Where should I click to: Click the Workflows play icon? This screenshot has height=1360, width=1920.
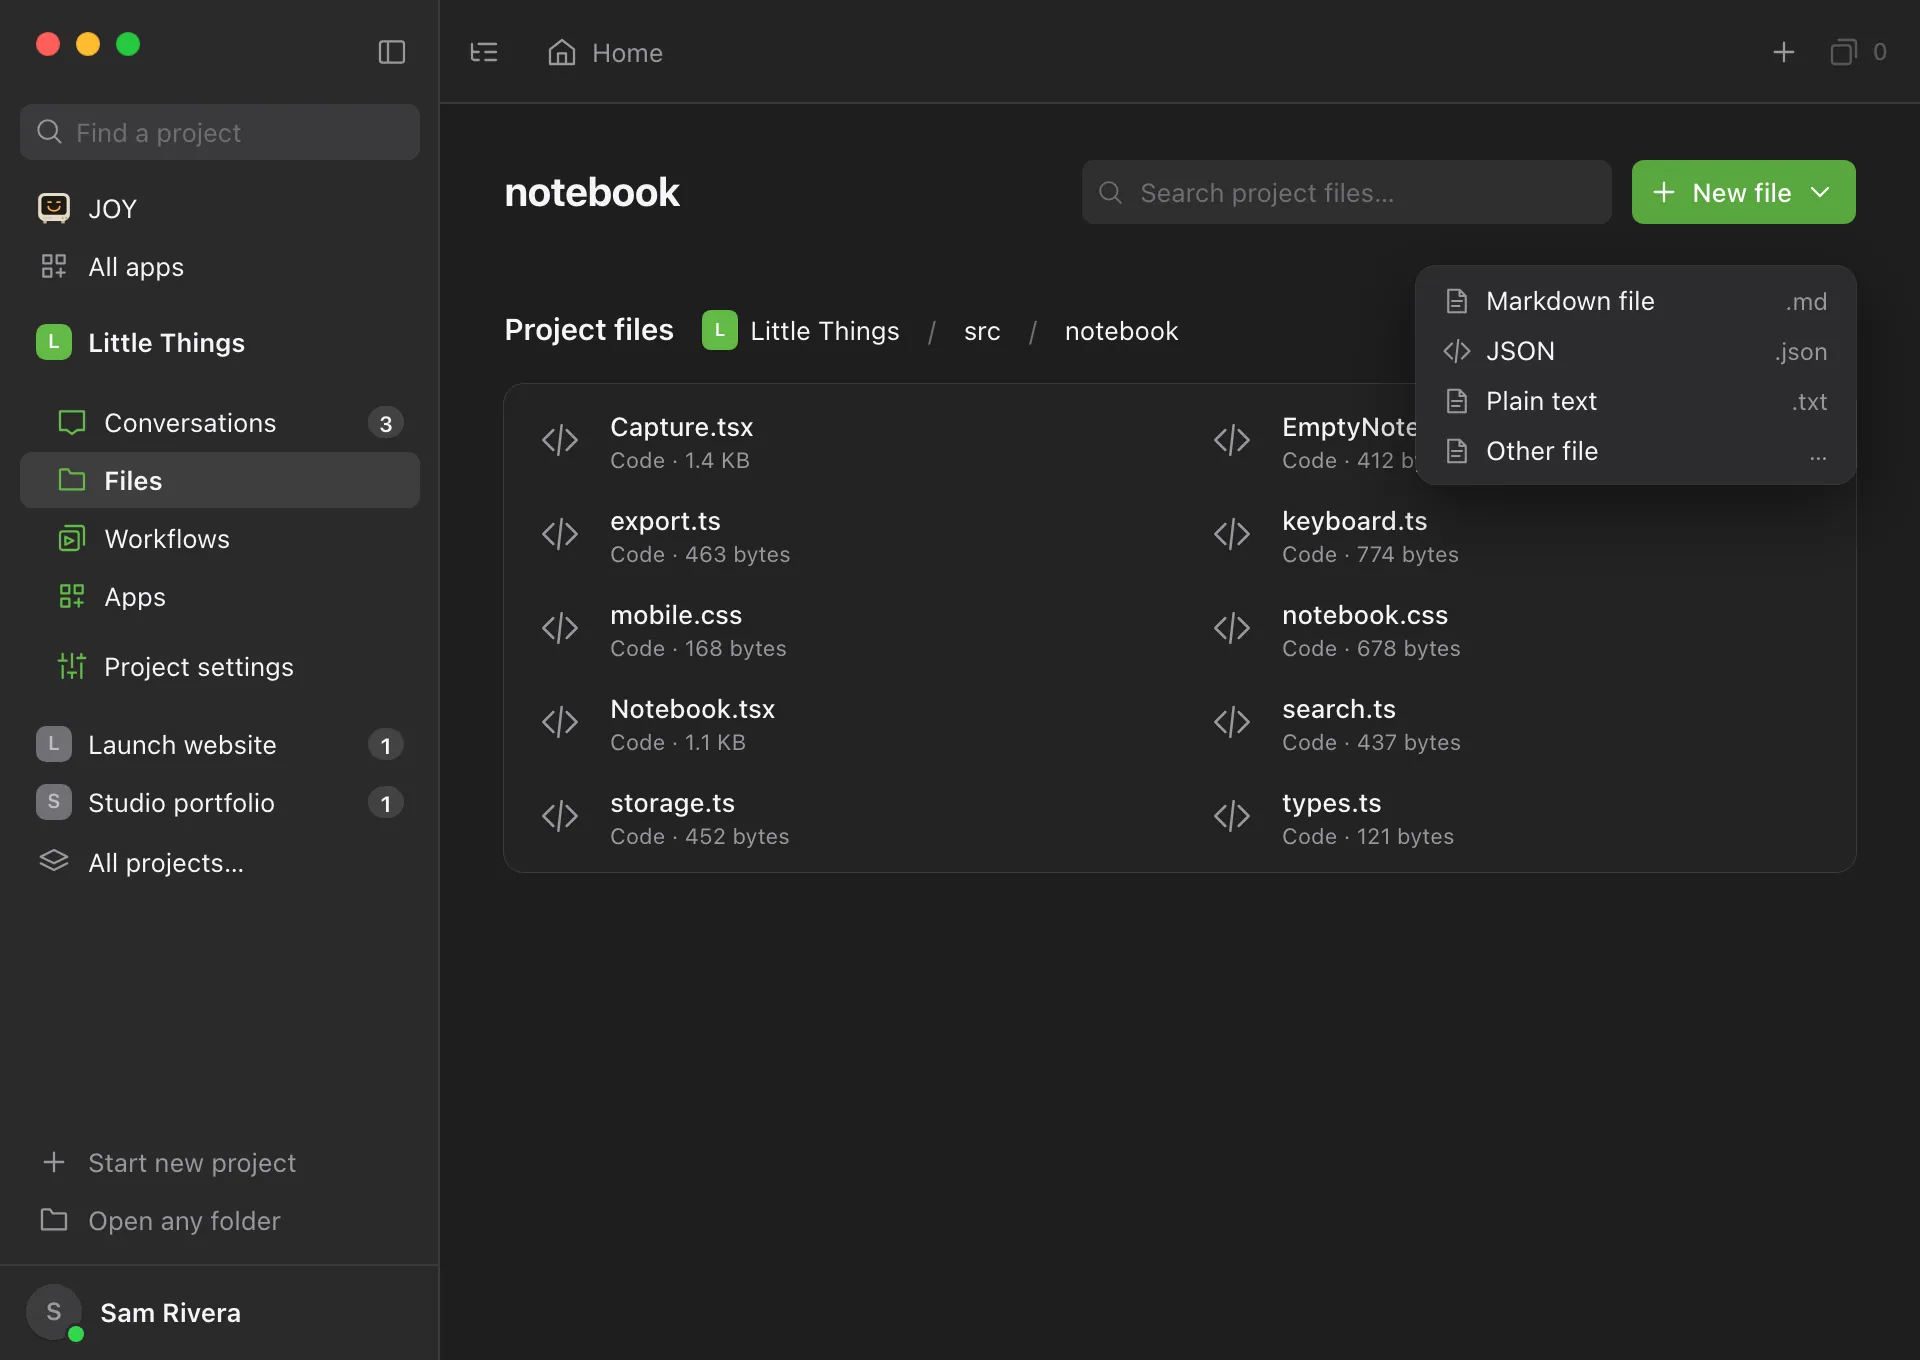72,539
